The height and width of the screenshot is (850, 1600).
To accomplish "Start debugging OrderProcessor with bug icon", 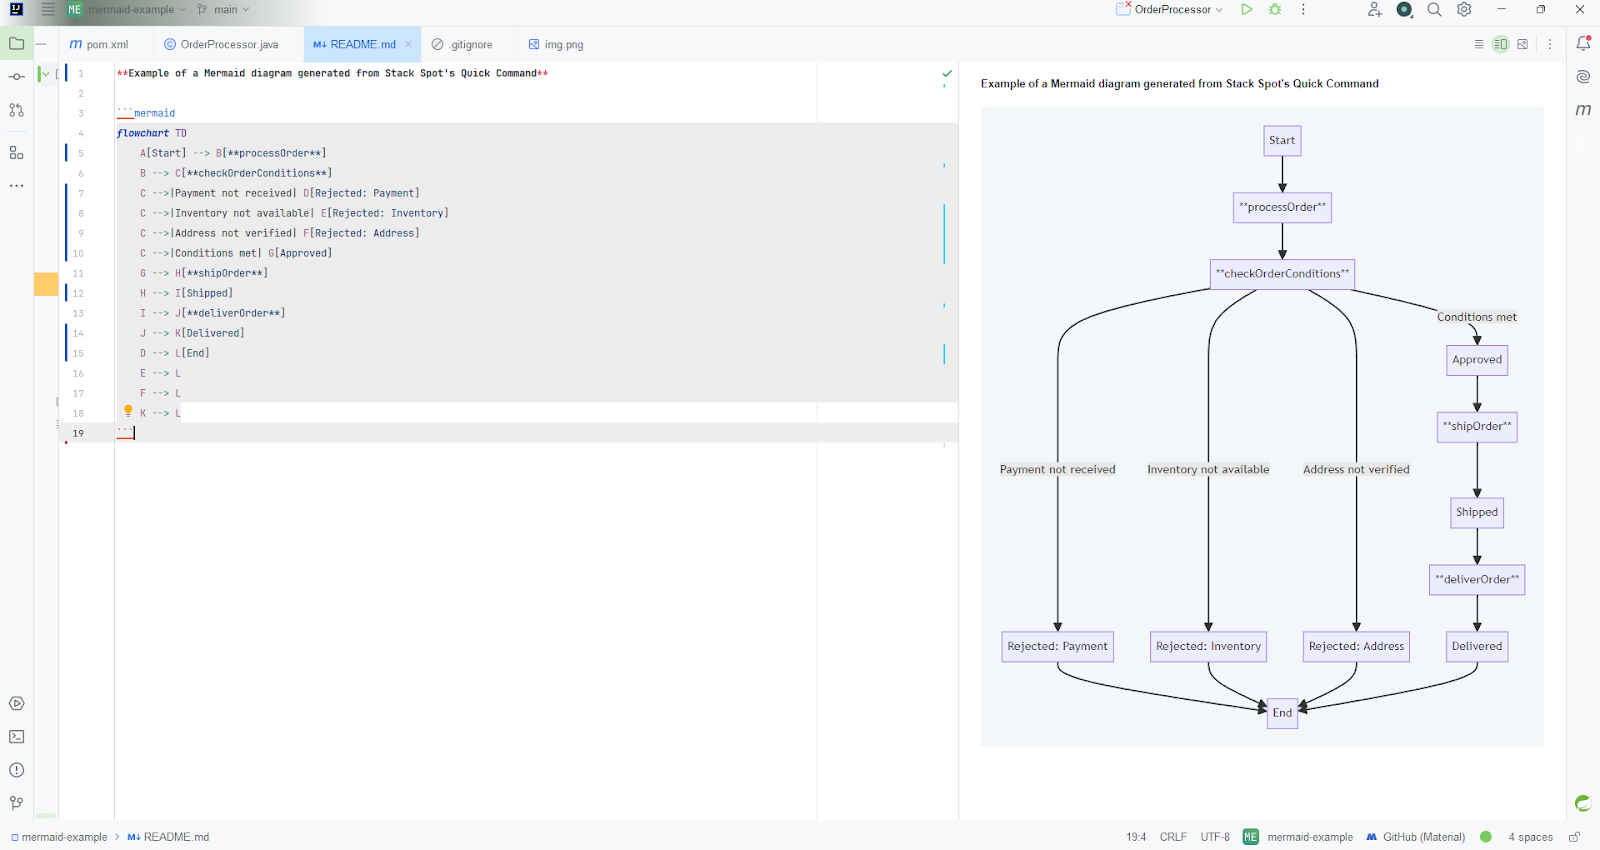I will 1275,9.
